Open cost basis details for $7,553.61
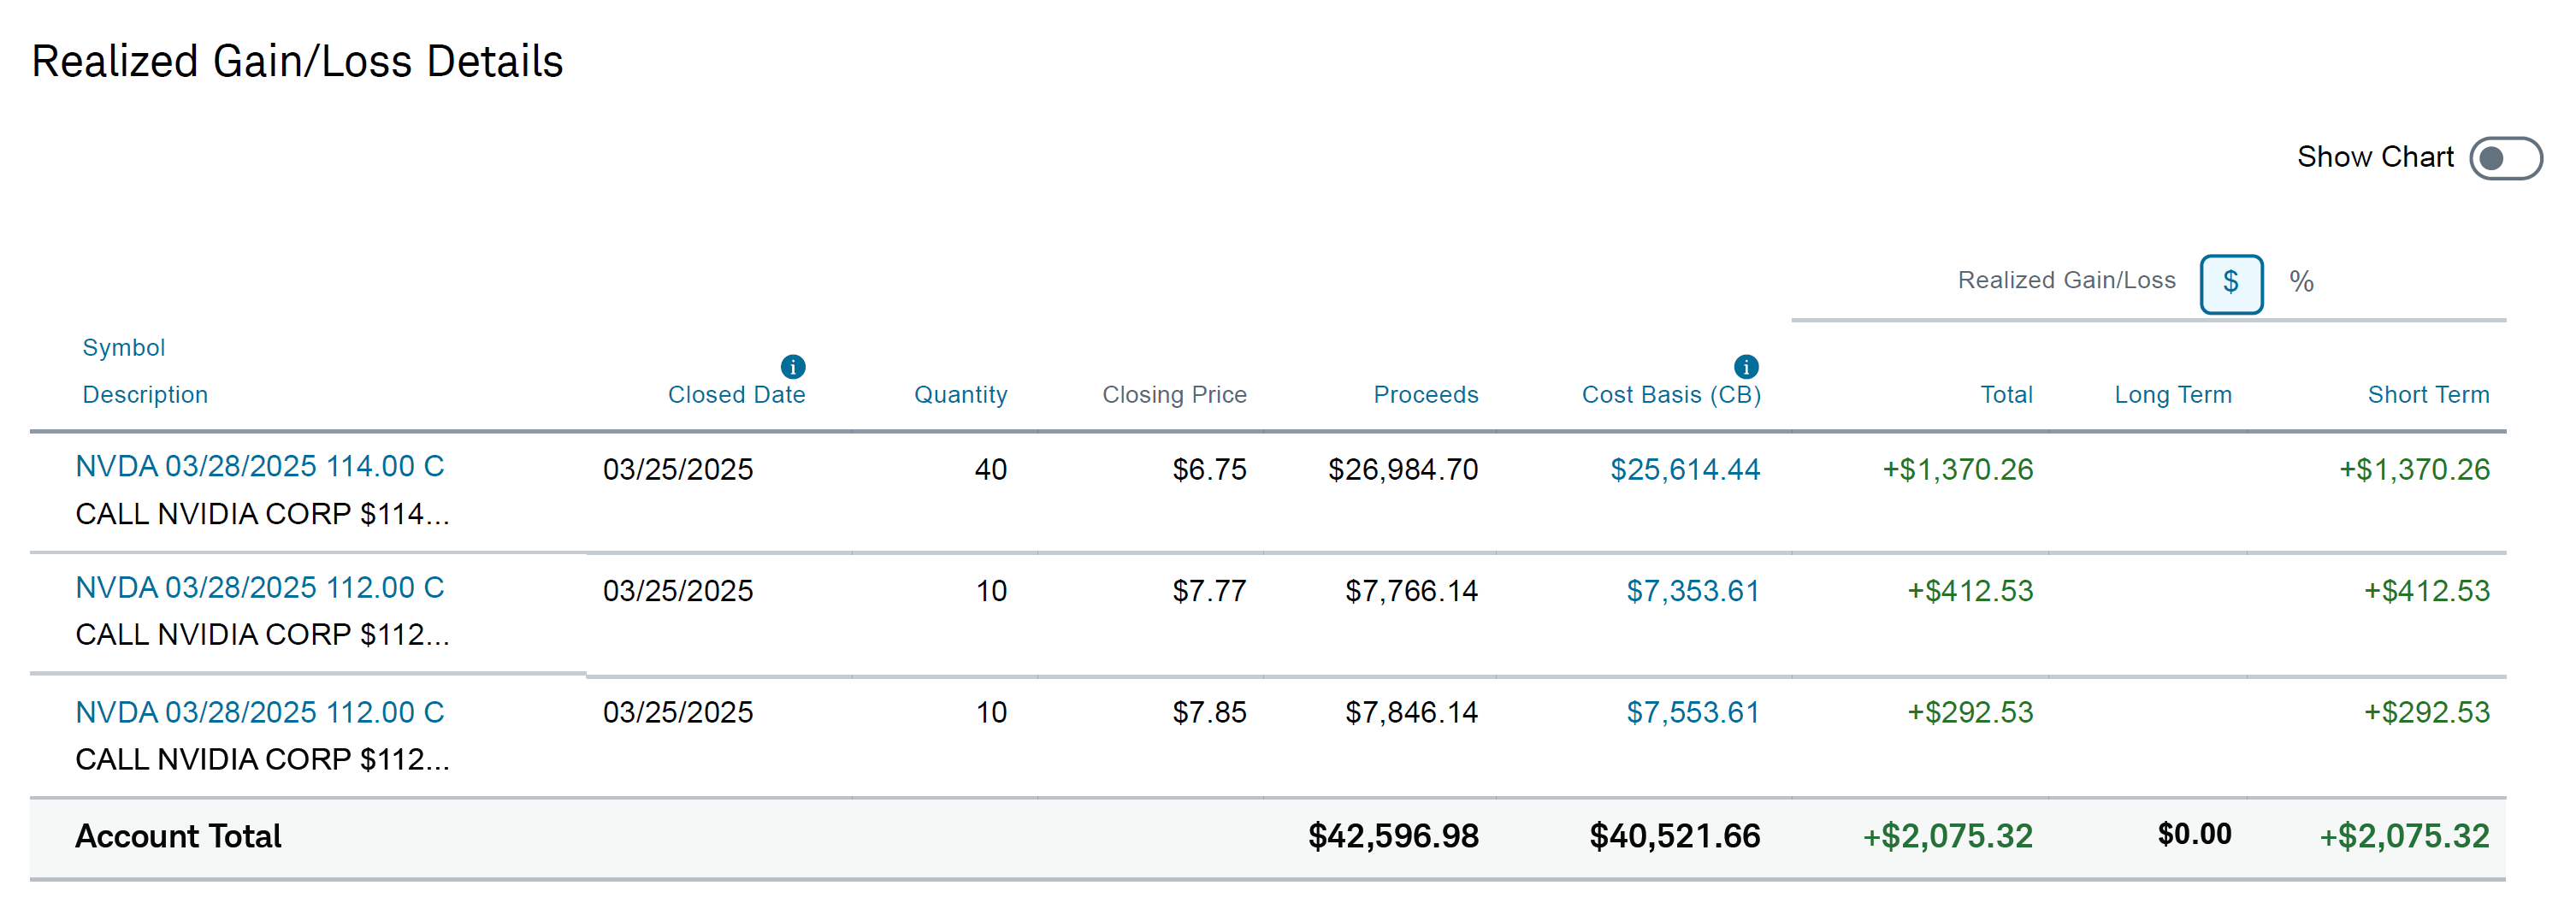Viewport: 2576px width, 909px height. click(x=1692, y=712)
